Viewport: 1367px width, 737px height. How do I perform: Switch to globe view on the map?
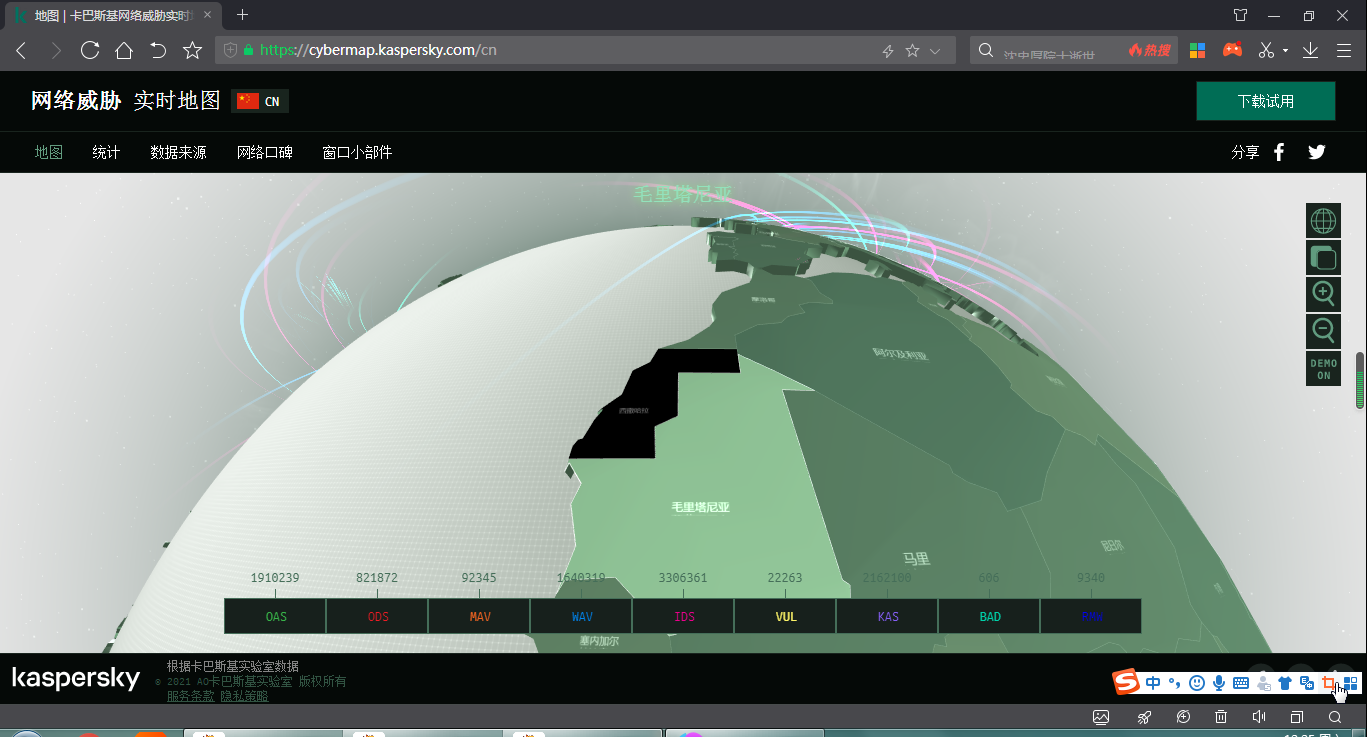(1323, 221)
